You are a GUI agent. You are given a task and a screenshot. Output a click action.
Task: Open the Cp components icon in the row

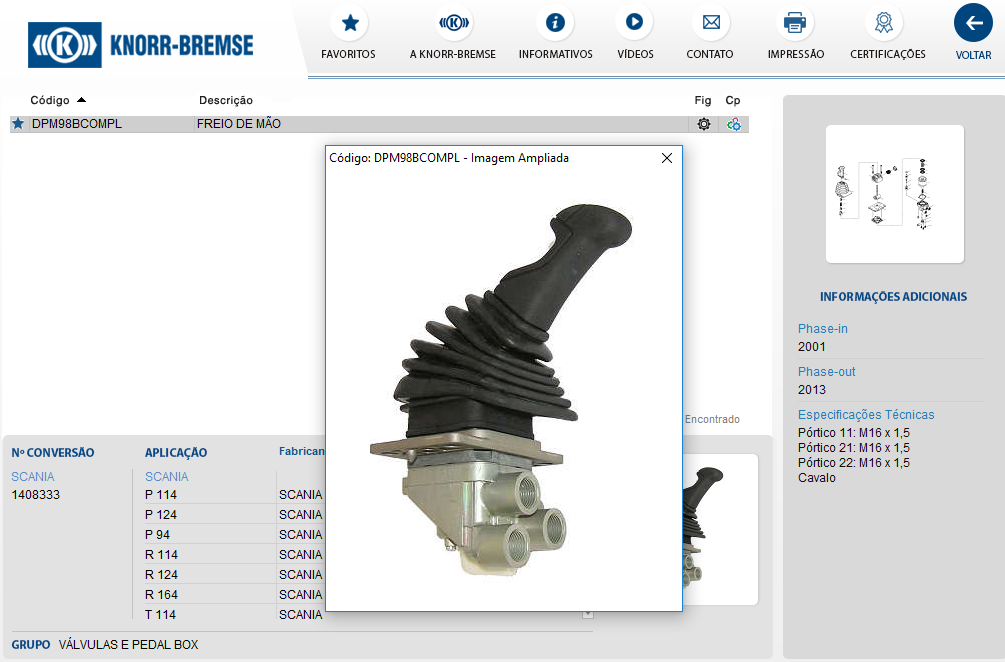[x=734, y=124]
